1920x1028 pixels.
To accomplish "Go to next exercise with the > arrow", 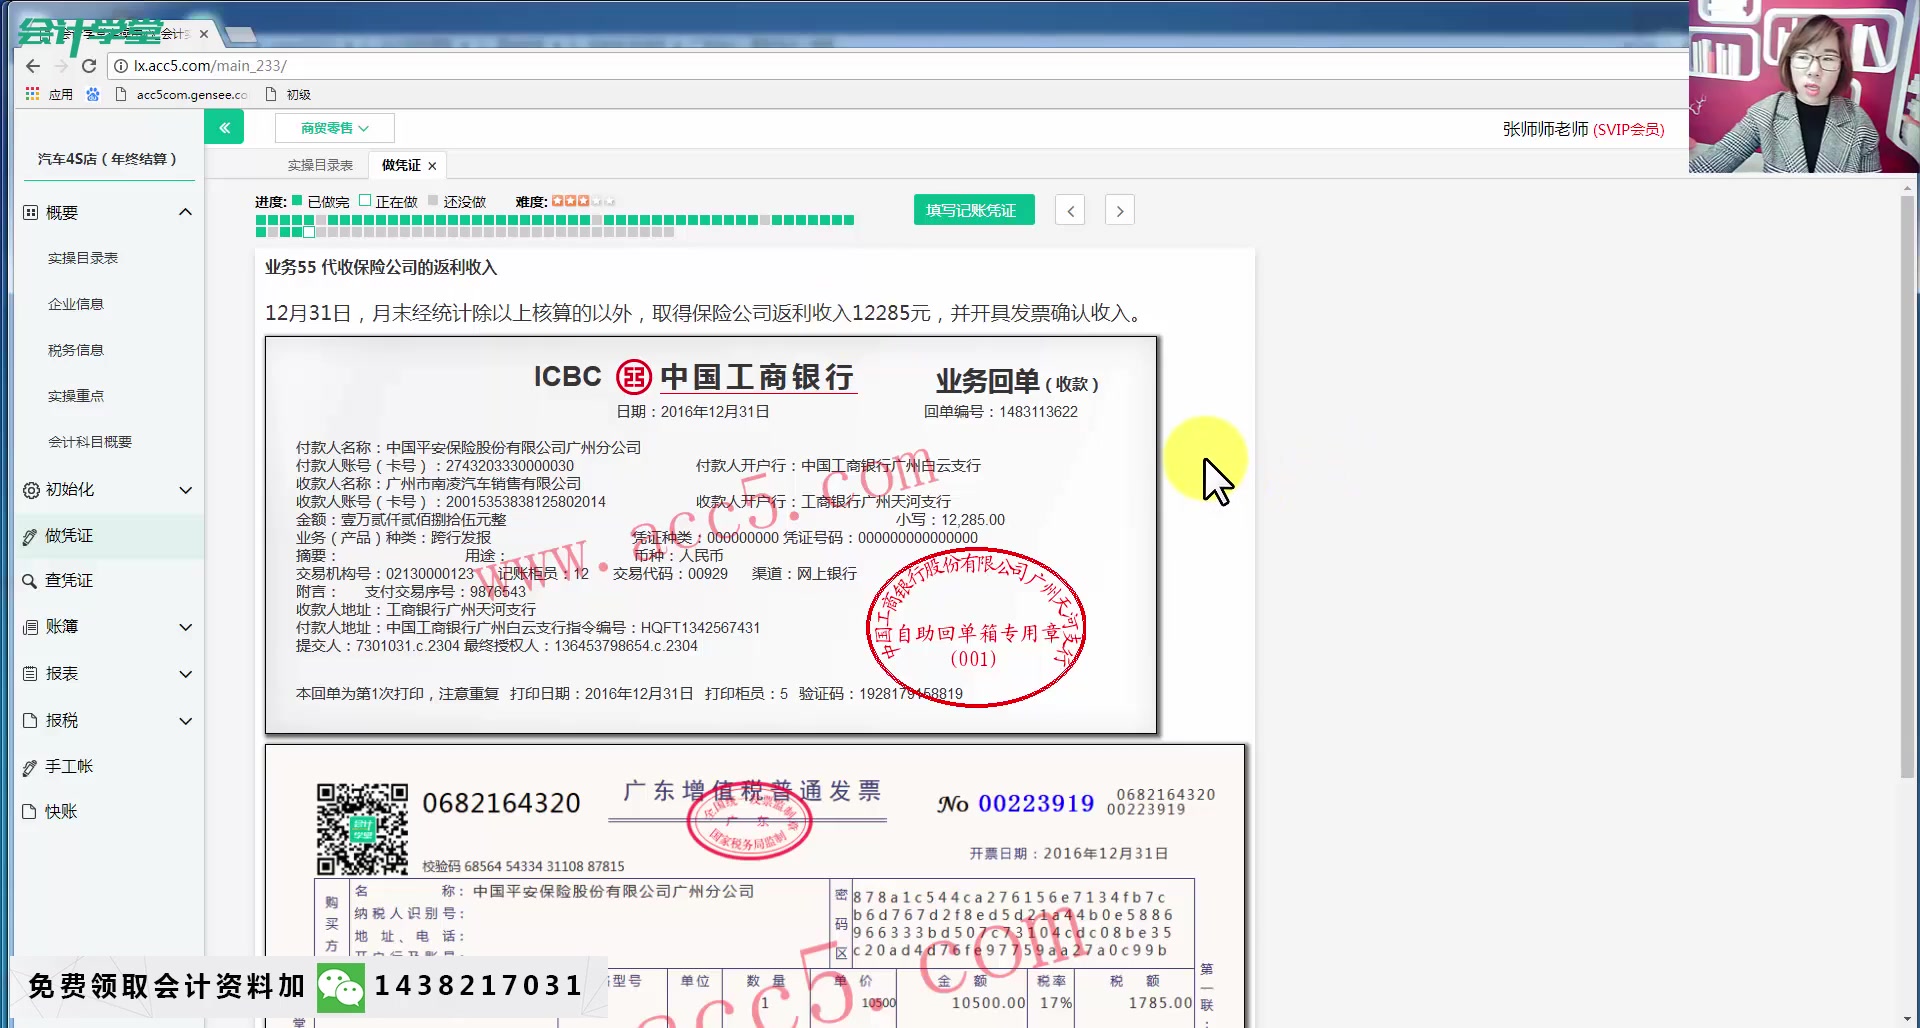I will (x=1119, y=209).
